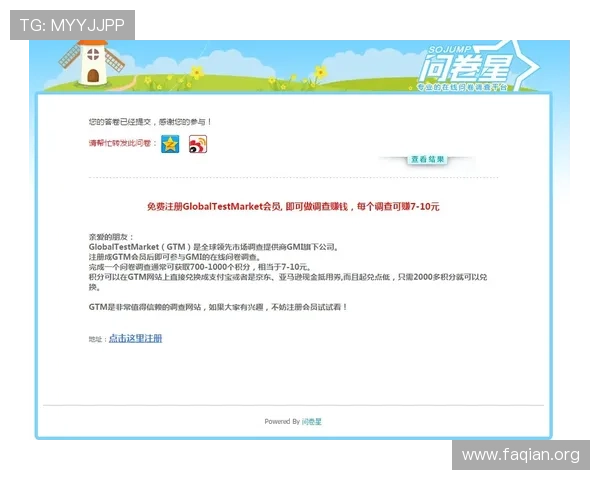The height and width of the screenshot is (480, 600).
Task: Click the text 您的答卷已经提交
Action: (120, 122)
